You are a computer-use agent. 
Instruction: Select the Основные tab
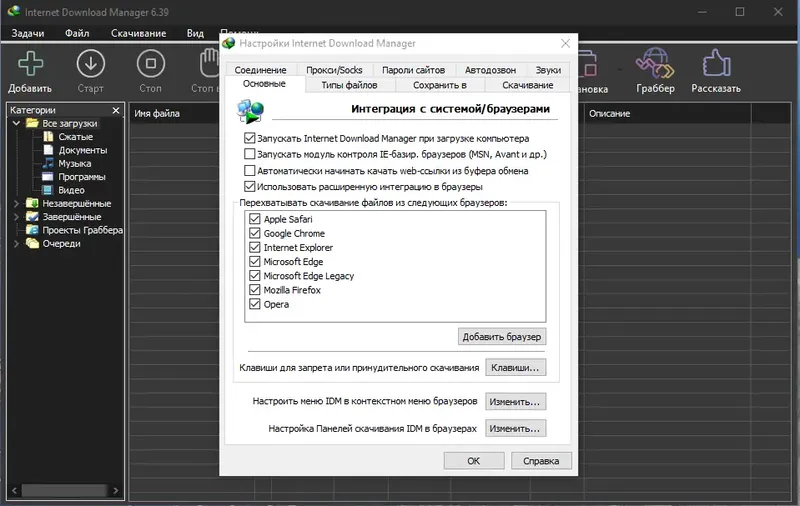(x=264, y=84)
